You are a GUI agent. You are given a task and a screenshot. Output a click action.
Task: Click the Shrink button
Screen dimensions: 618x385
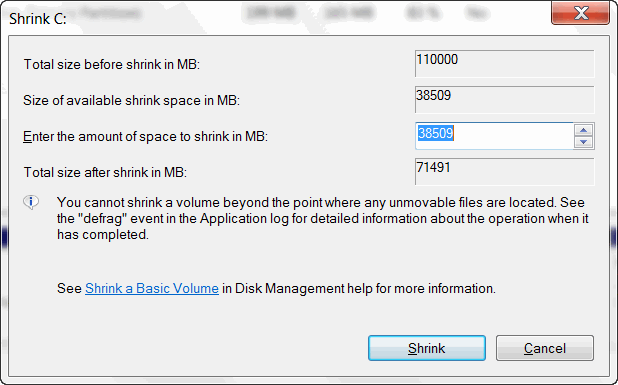[x=427, y=348]
